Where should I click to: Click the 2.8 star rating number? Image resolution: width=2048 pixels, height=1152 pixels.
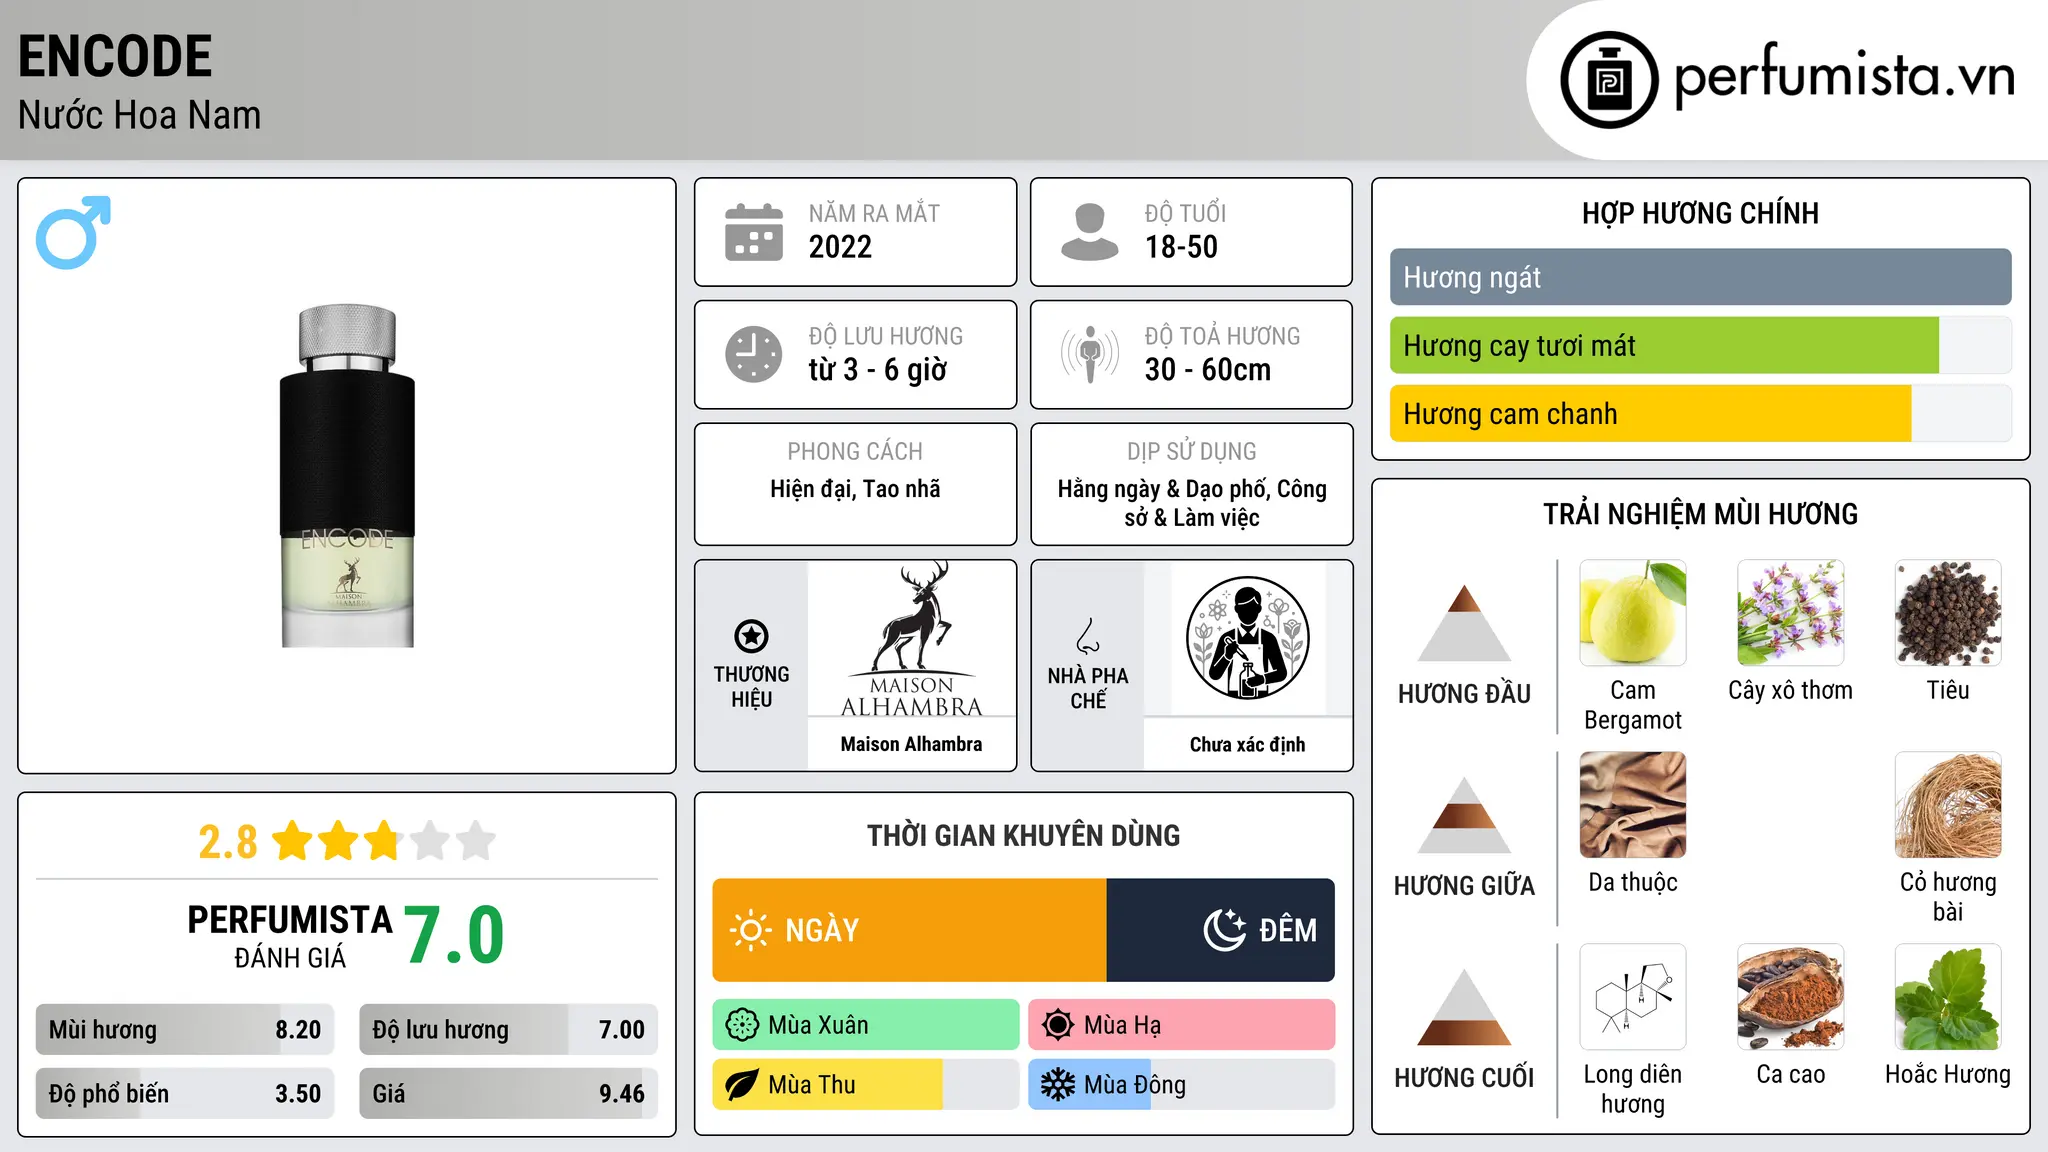coord(228,842)
